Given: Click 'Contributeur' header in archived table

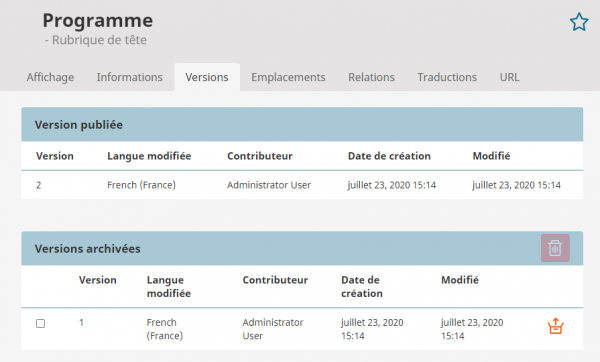Looking at the screenshot, I should 275,280.
